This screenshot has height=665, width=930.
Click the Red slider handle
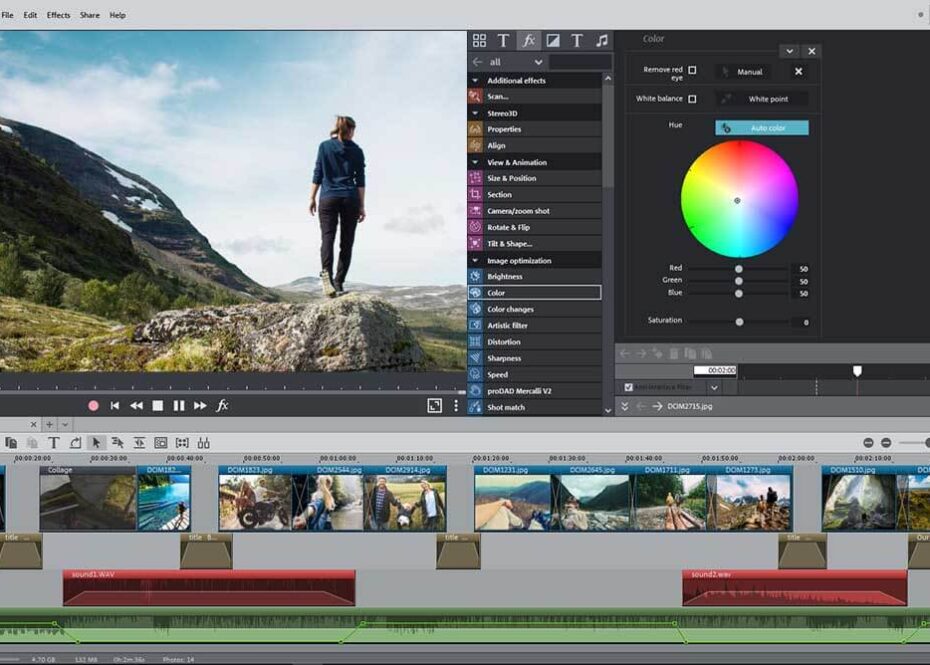click(738, 269)
